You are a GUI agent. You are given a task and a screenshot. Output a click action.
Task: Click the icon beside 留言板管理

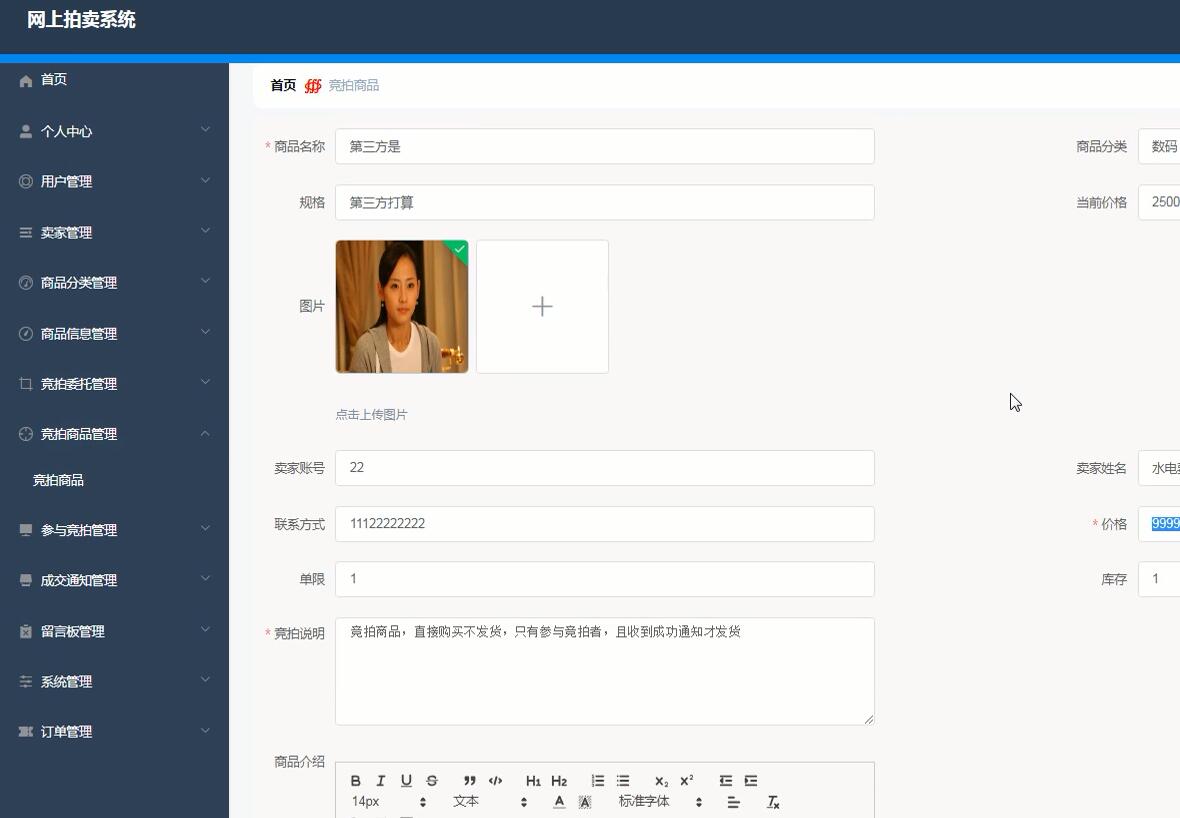[26, 631]
